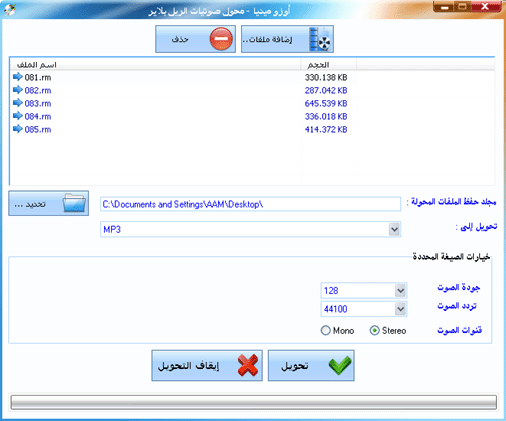Click the blue folder browse icon
This screenshot has width=506, height=421.
click(x=74, y=203)
